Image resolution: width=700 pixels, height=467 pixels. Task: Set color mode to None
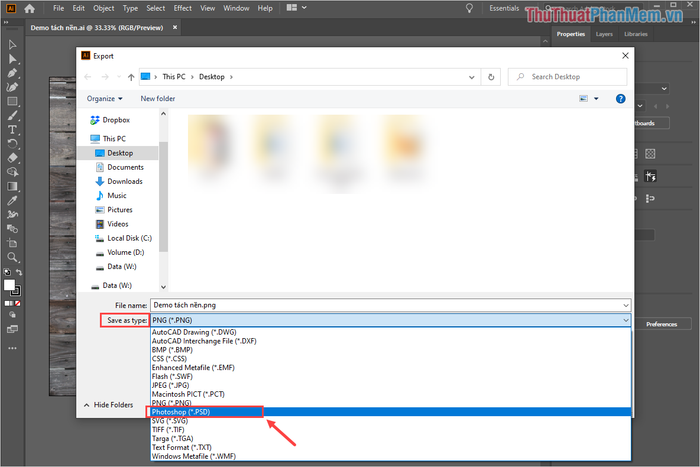18,304
